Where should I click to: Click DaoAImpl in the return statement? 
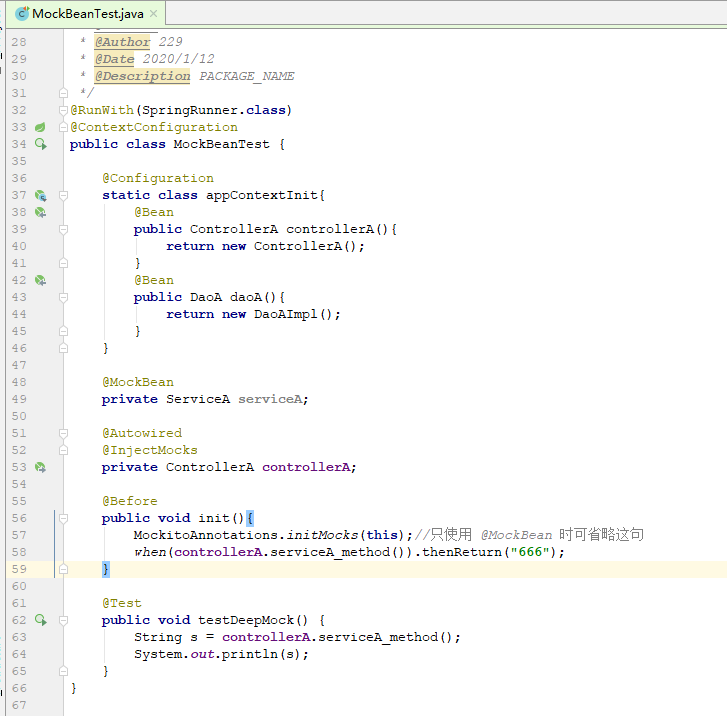tap(286, 314)
